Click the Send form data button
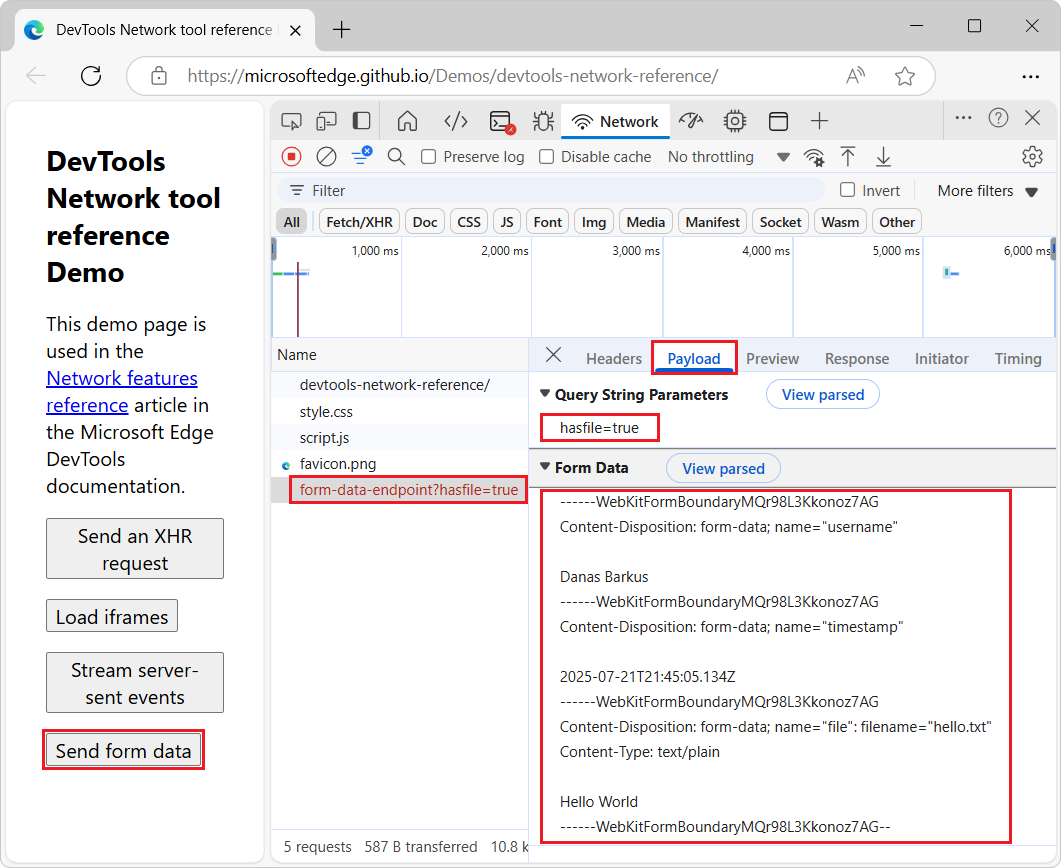 pyautogui.click(x=123, y=749)
